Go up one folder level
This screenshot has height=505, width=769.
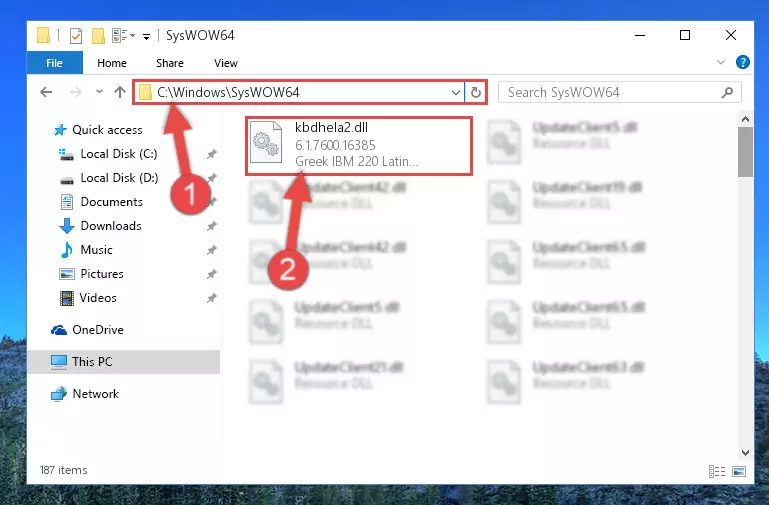pos(120,92)
